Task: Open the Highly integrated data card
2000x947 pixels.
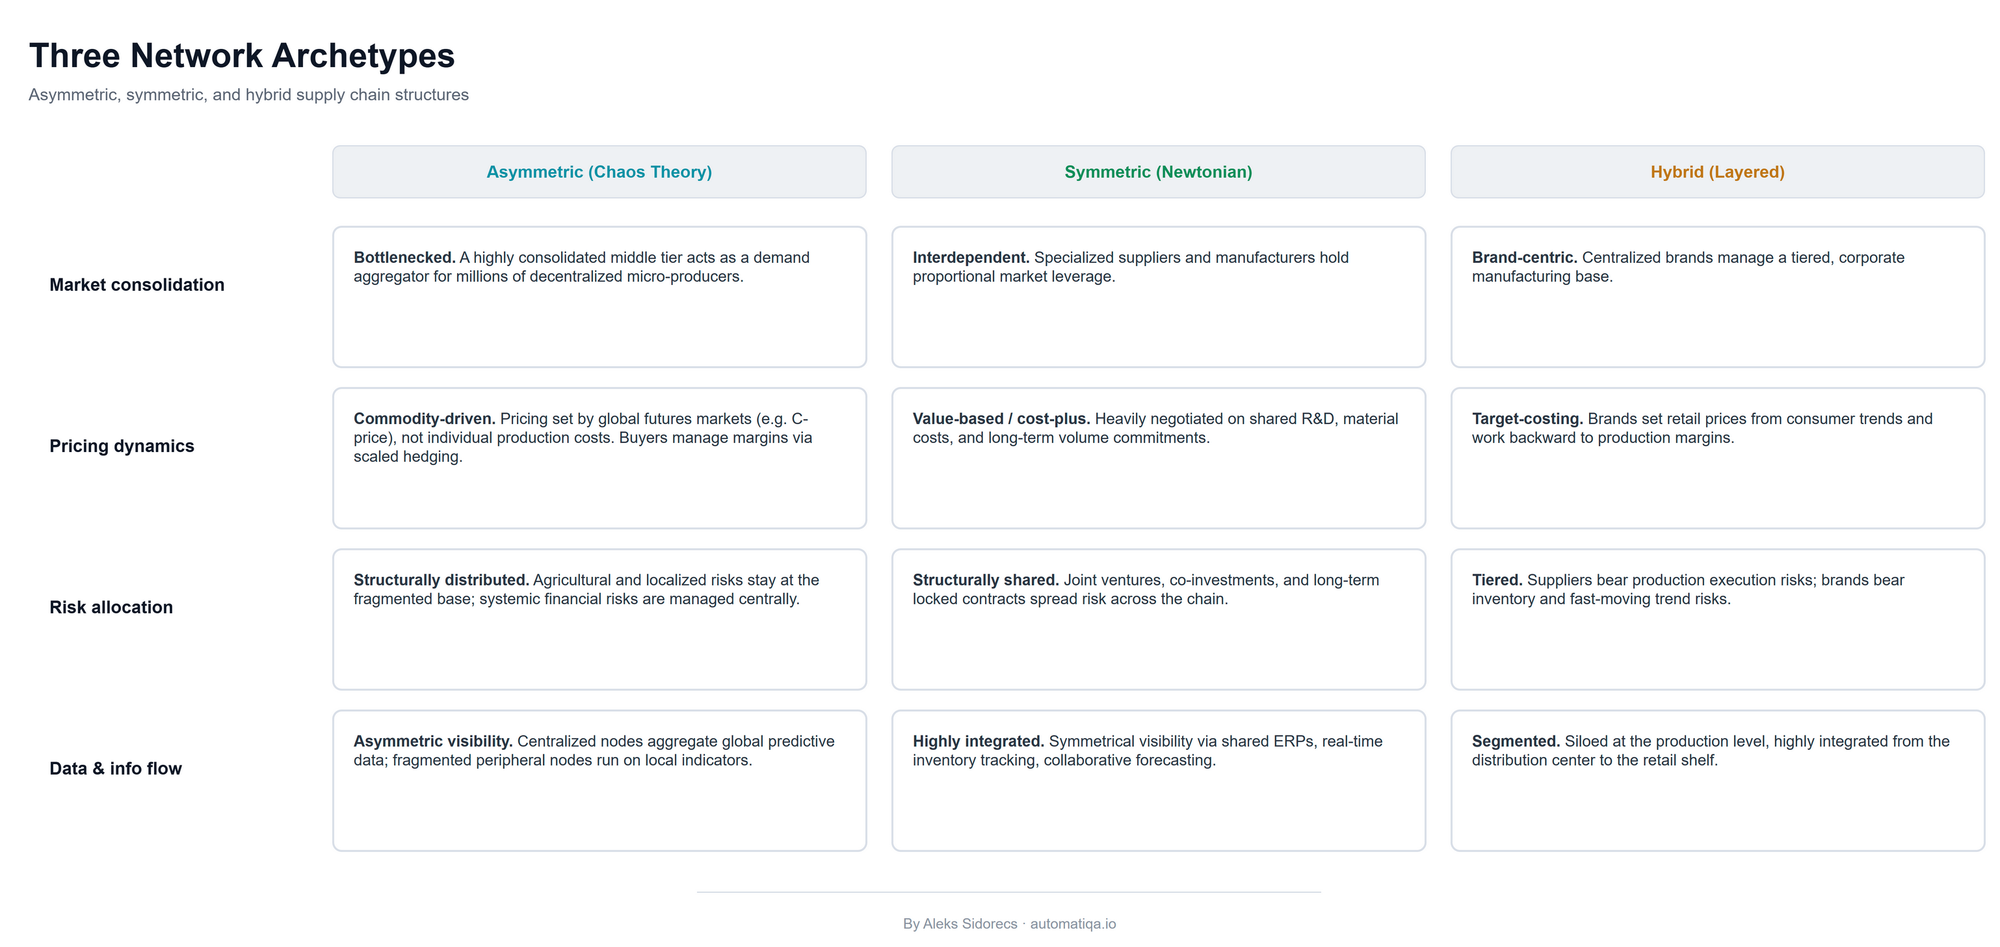Action: coord(1158,781)
